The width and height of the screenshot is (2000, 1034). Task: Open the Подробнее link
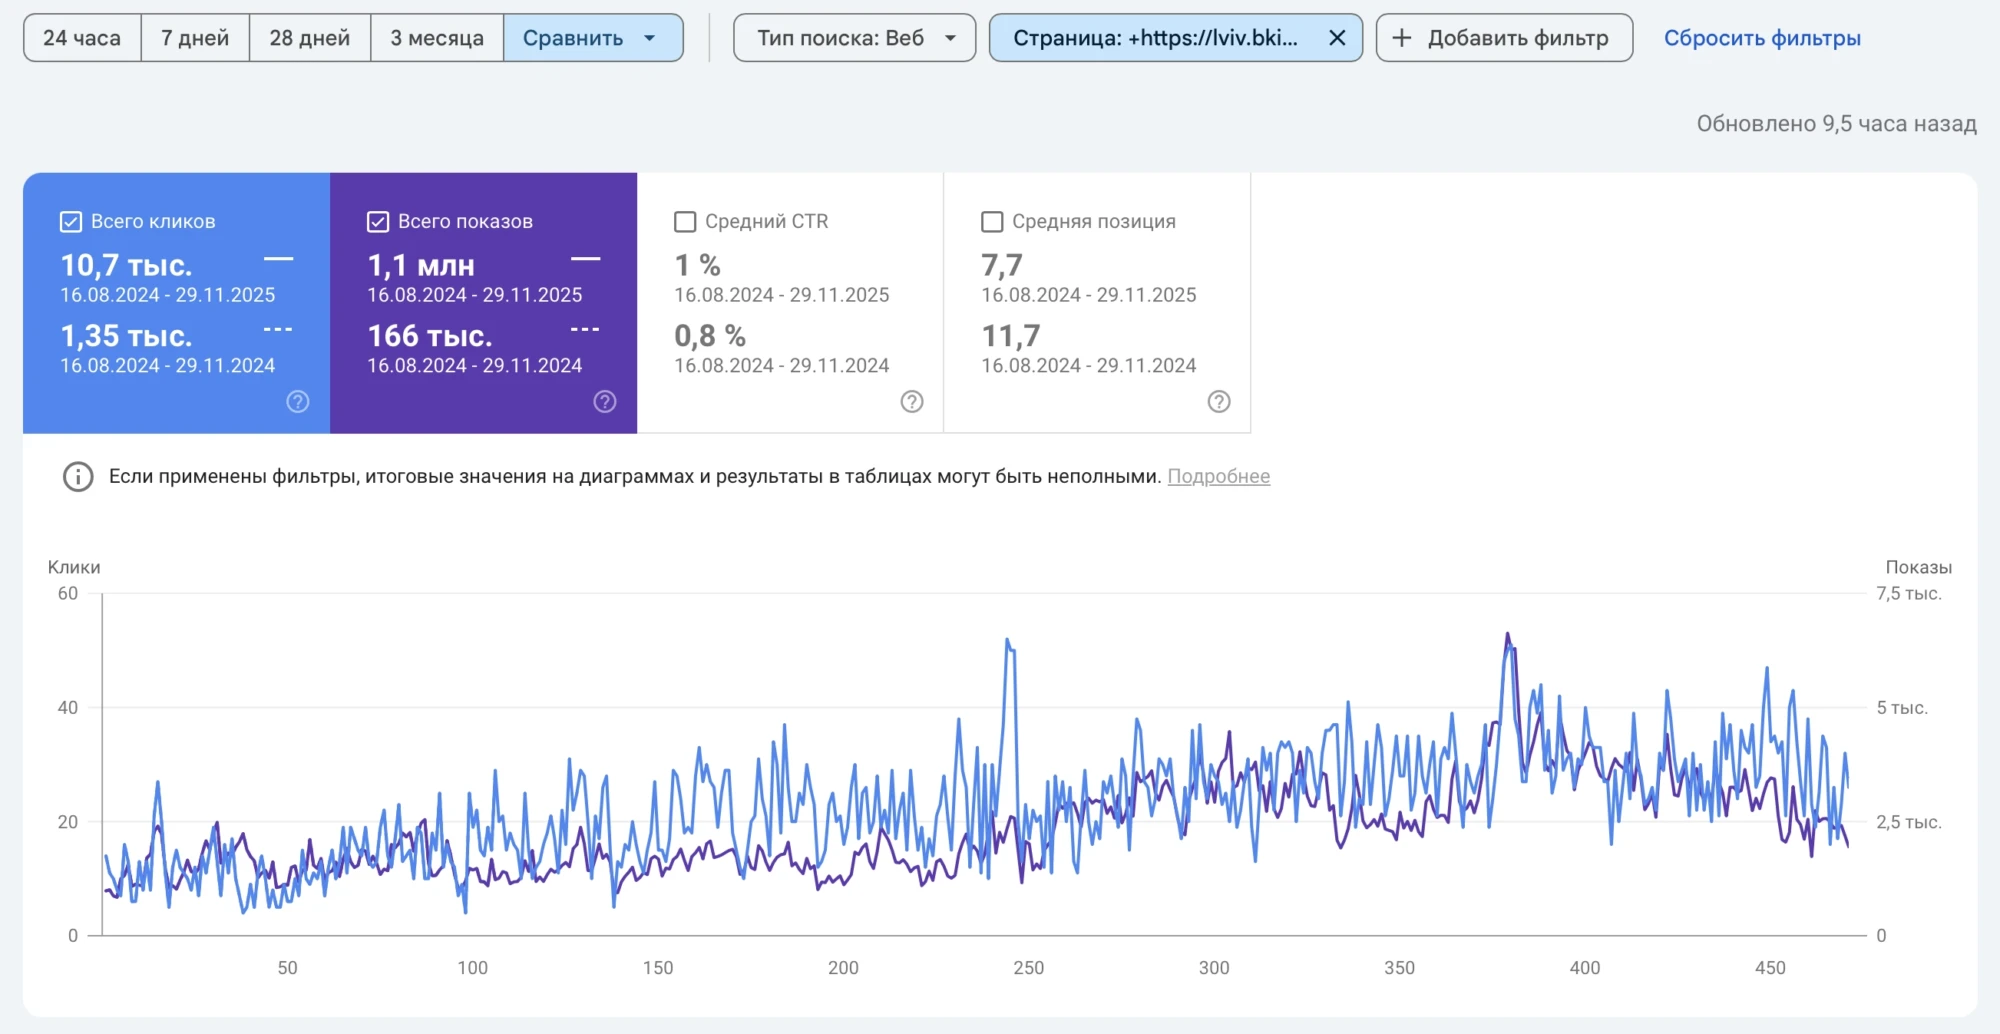[1218, 477]
